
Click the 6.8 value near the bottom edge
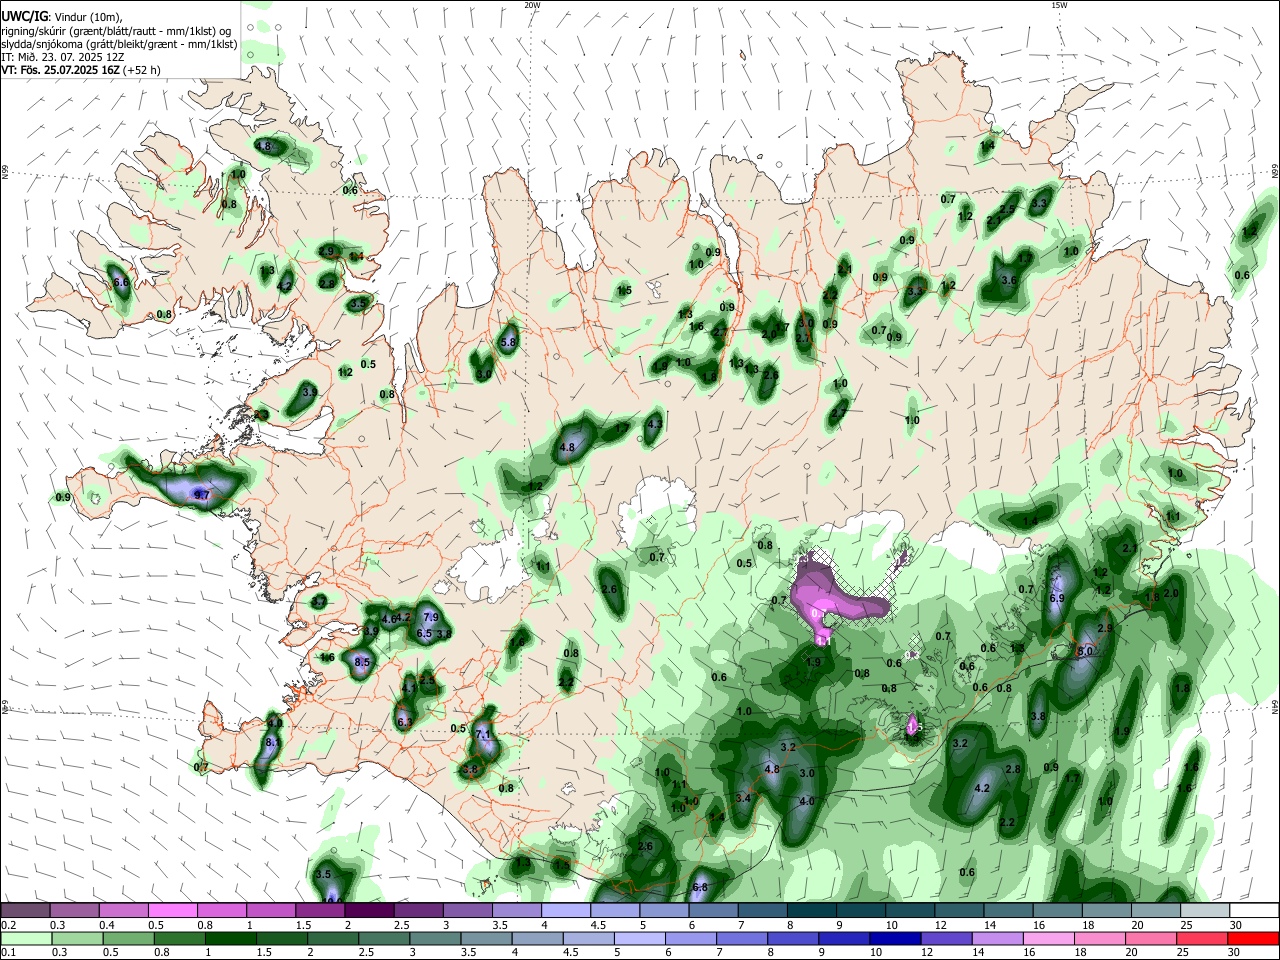(x=700, y=887)
